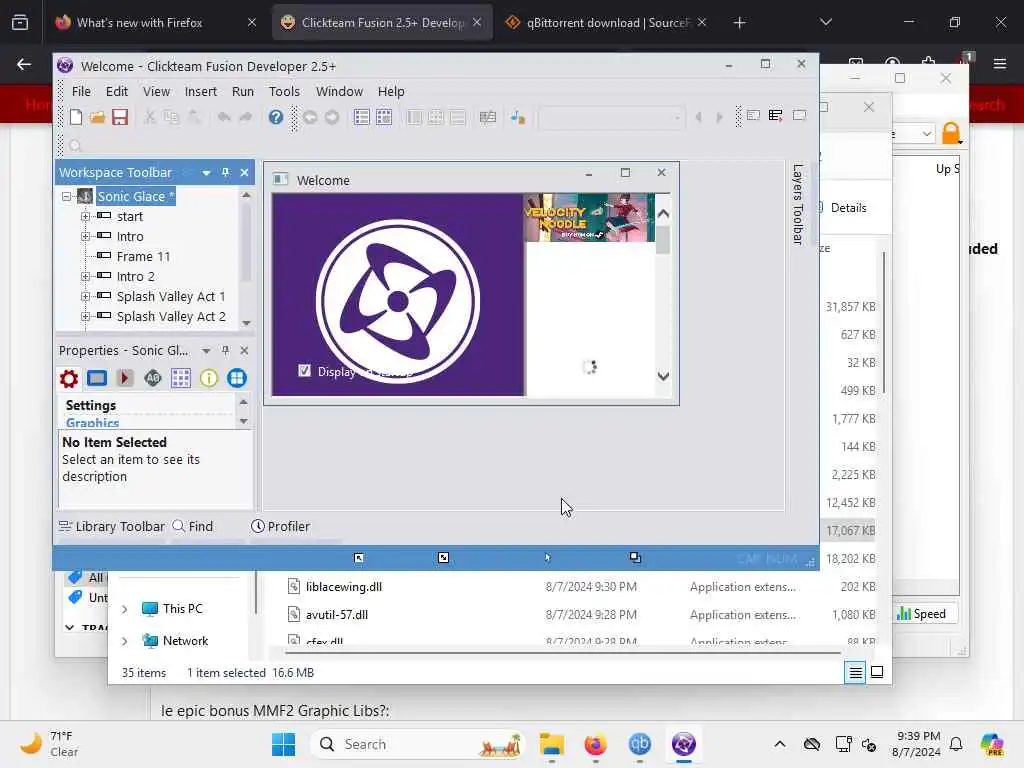Select the Frame 11 tree item
1024x768 pixels.
click(143, 257)
